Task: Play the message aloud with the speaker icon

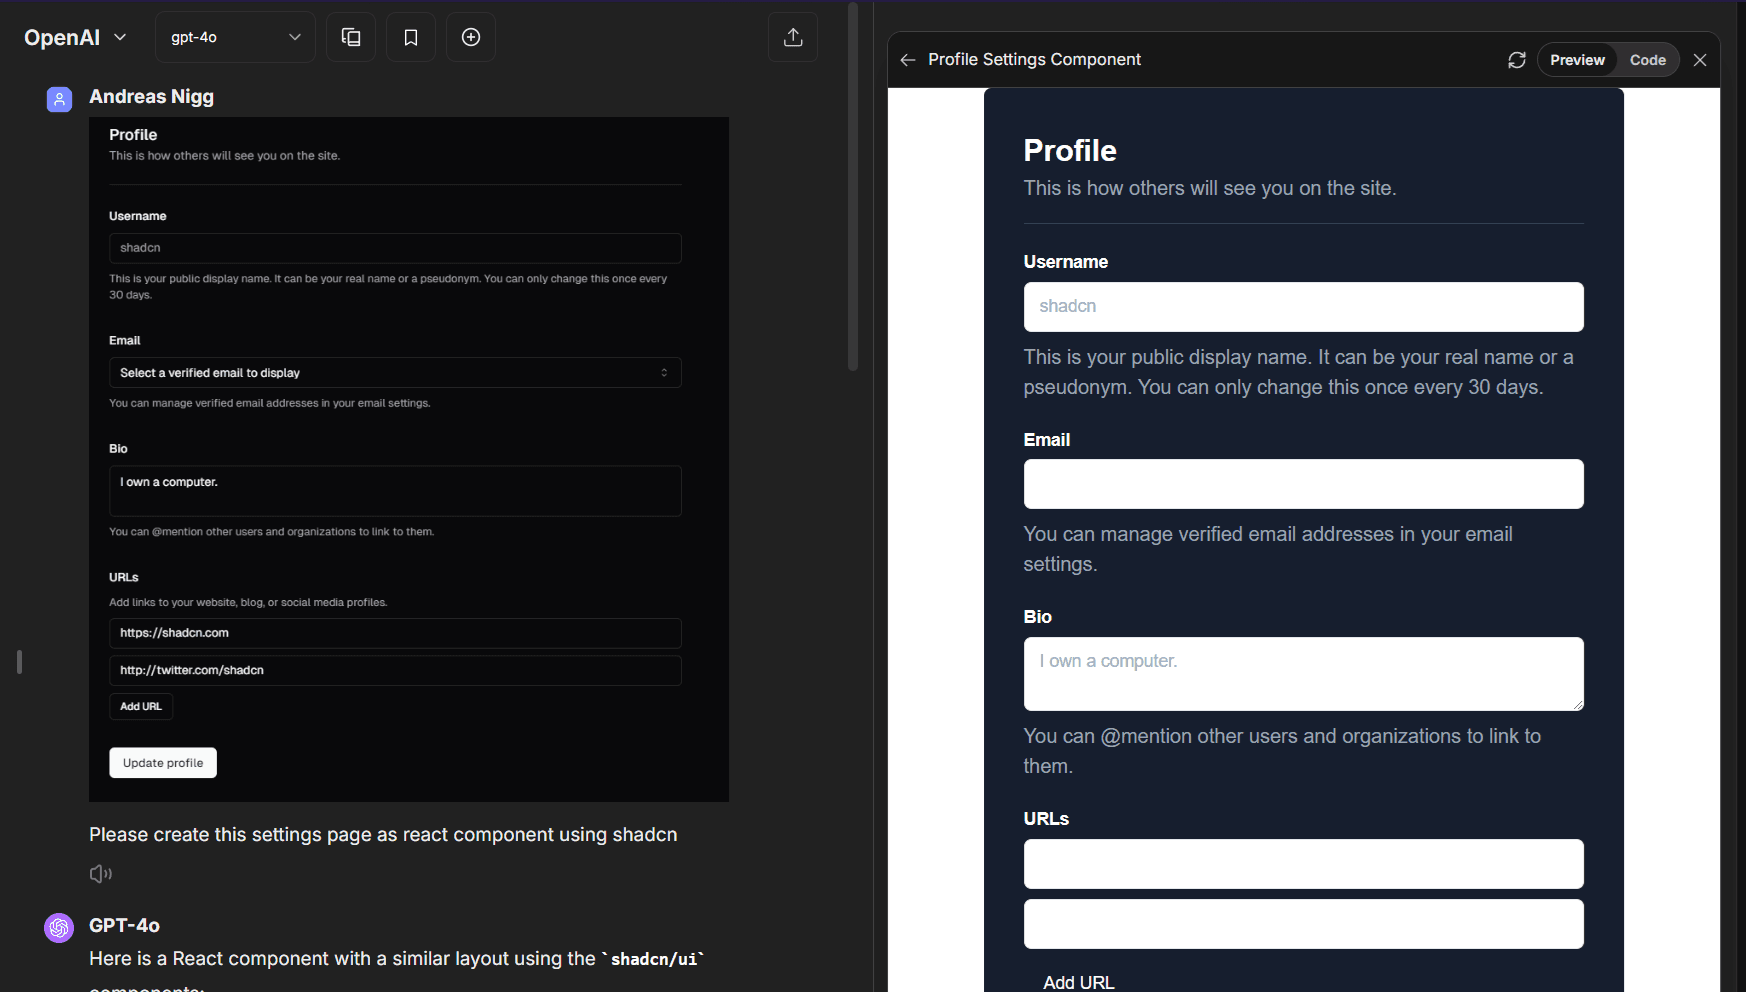Action: point(100,873)
